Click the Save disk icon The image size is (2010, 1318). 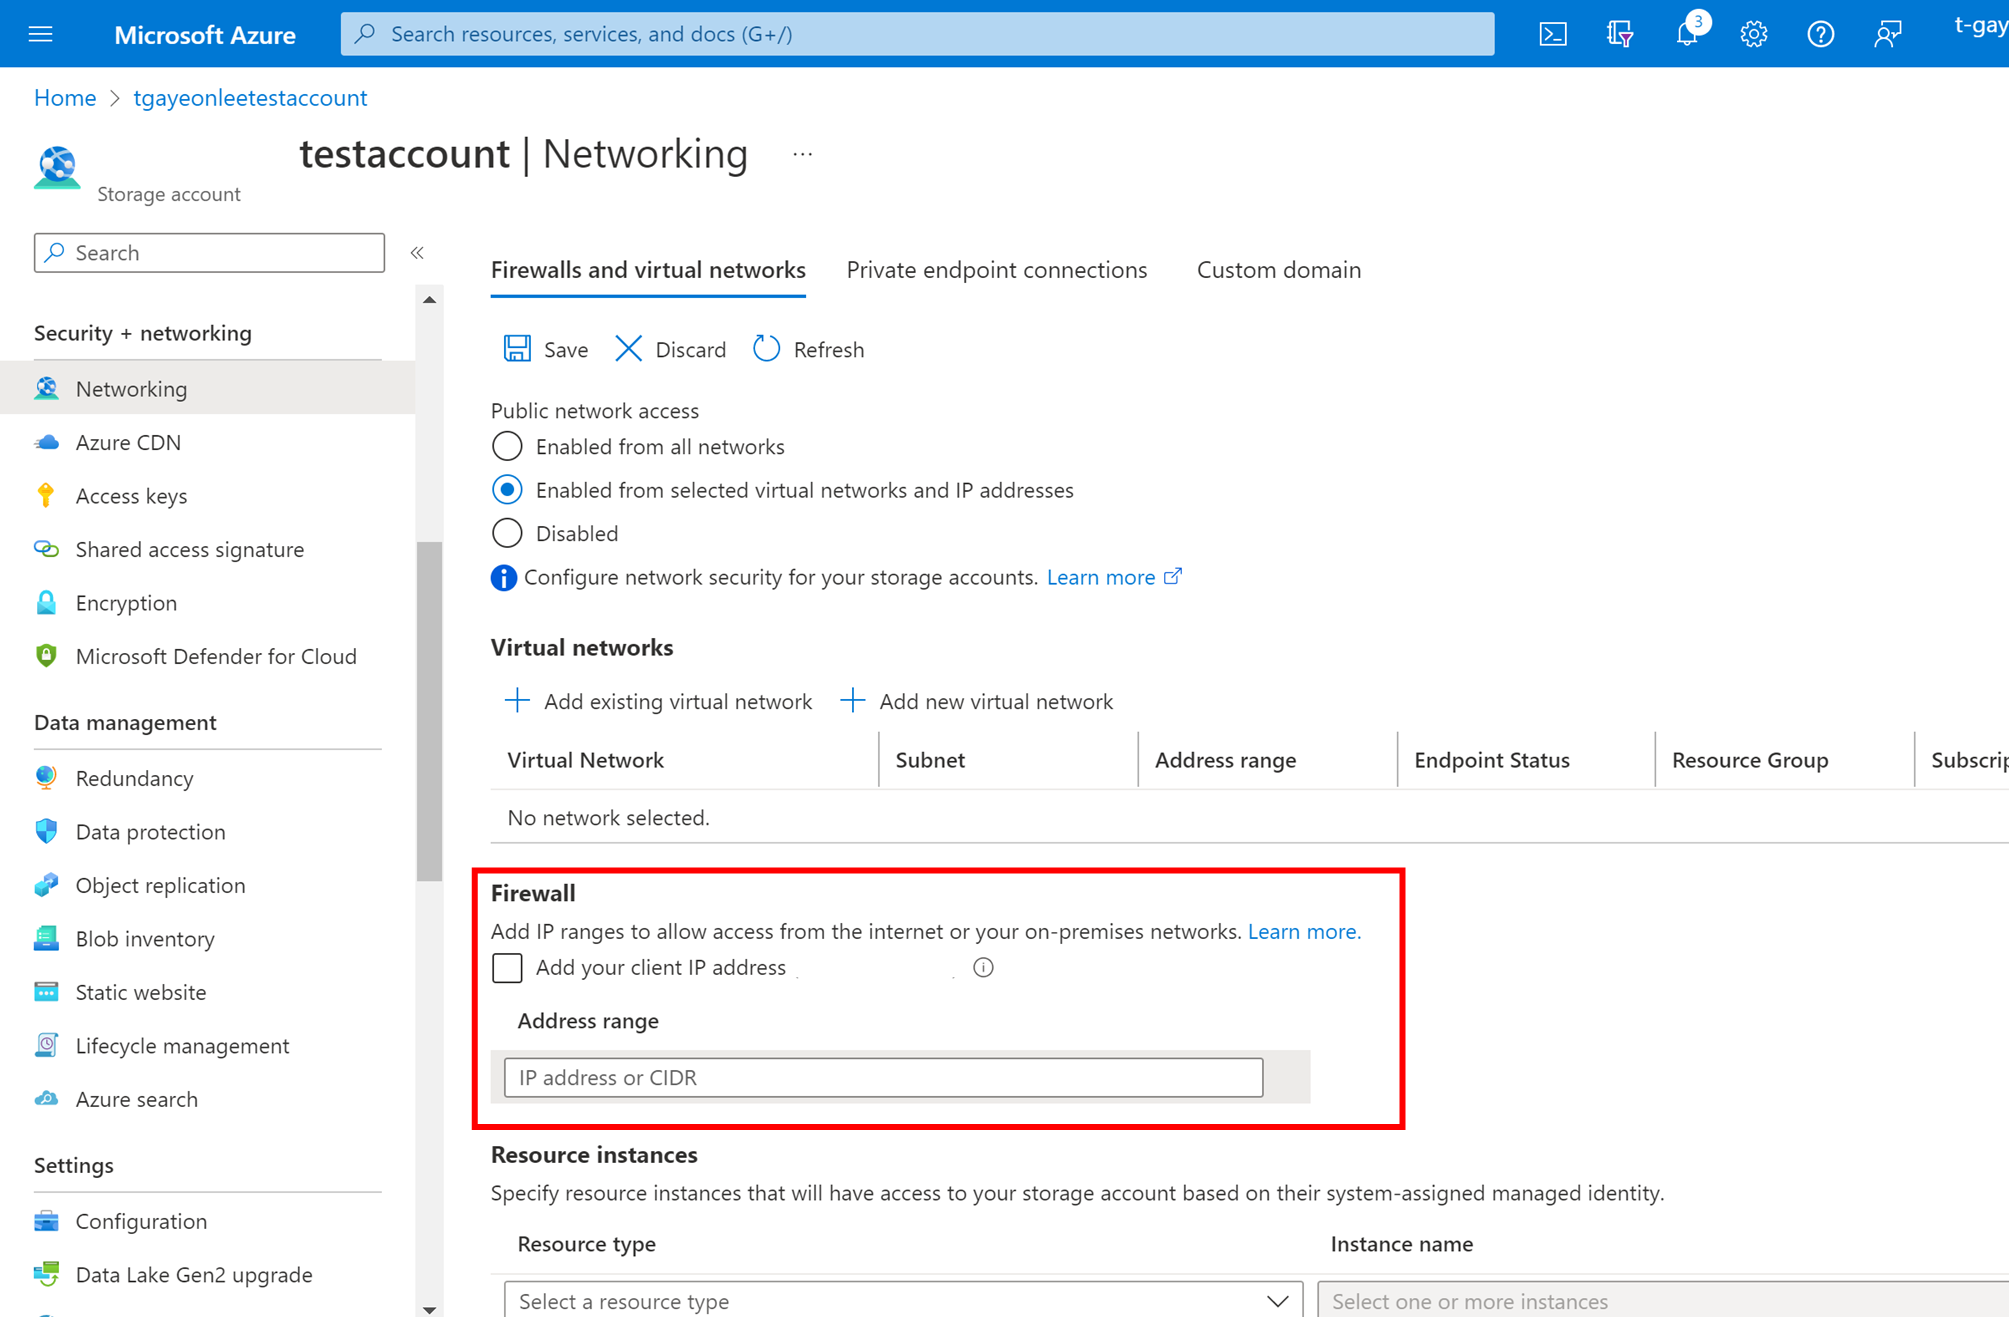tap(517, 349)
